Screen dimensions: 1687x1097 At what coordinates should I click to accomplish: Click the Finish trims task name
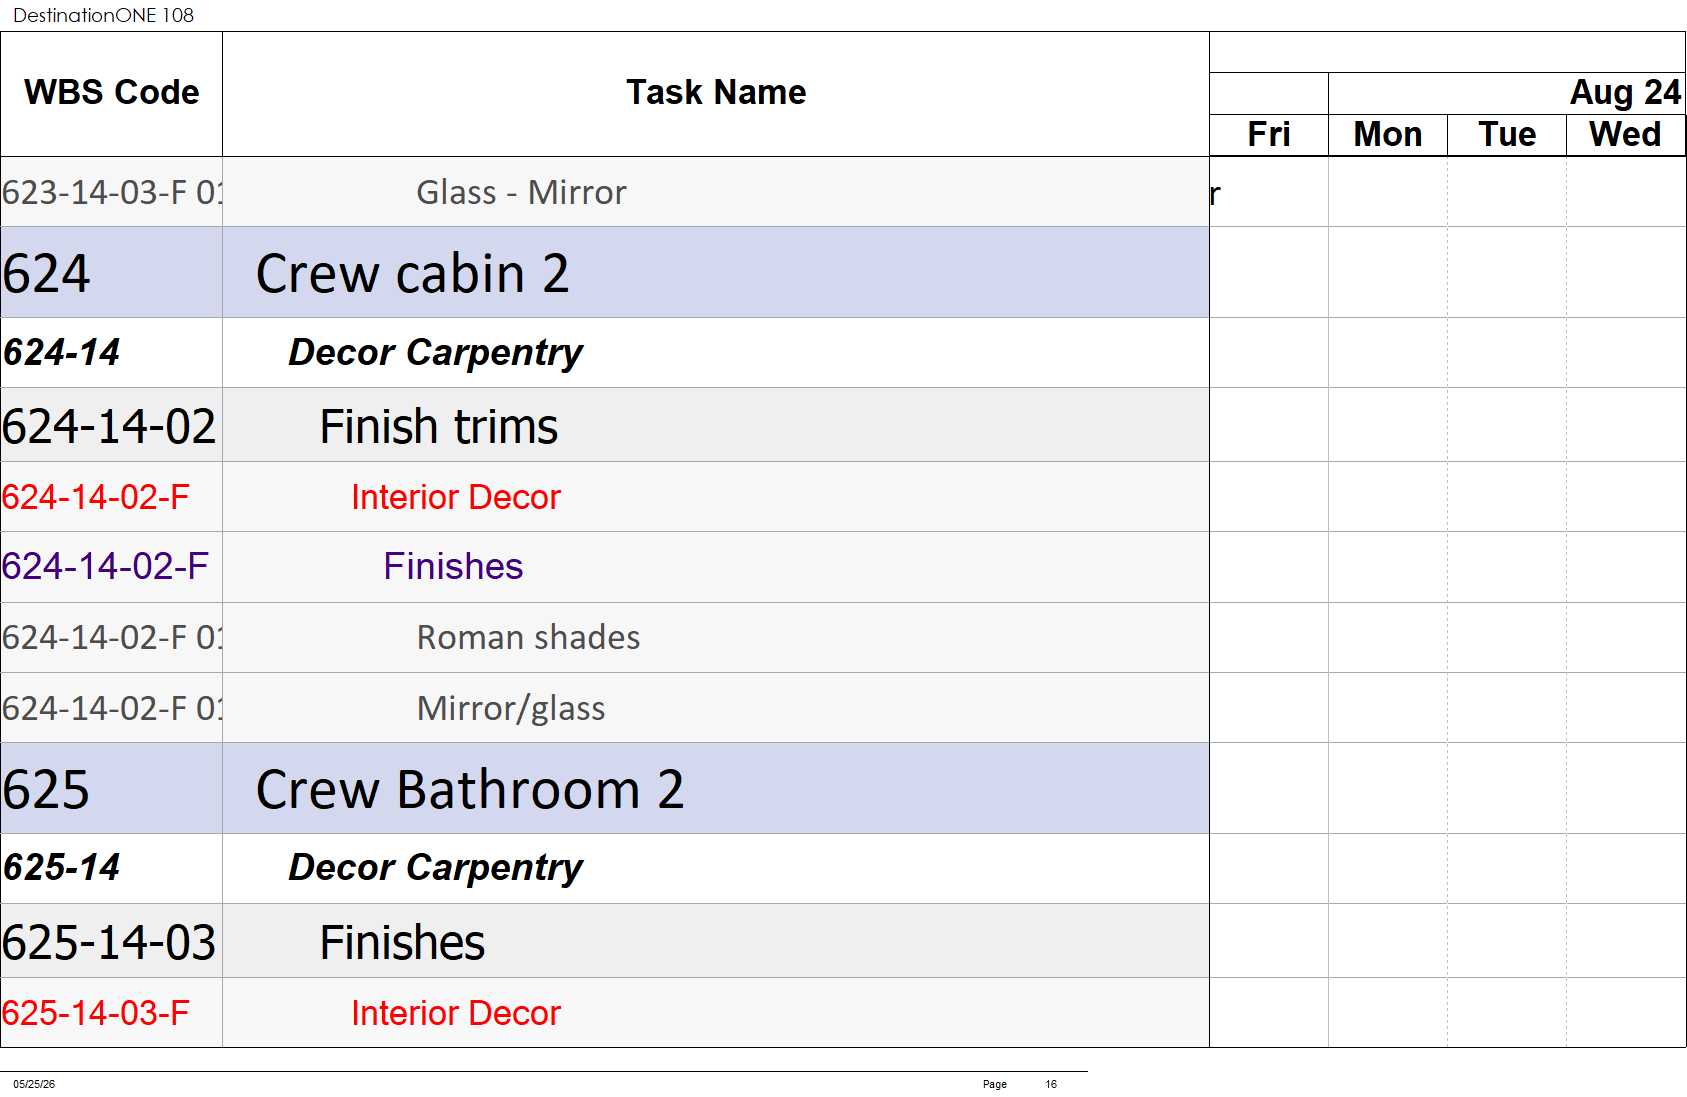(x=438, y=426)
